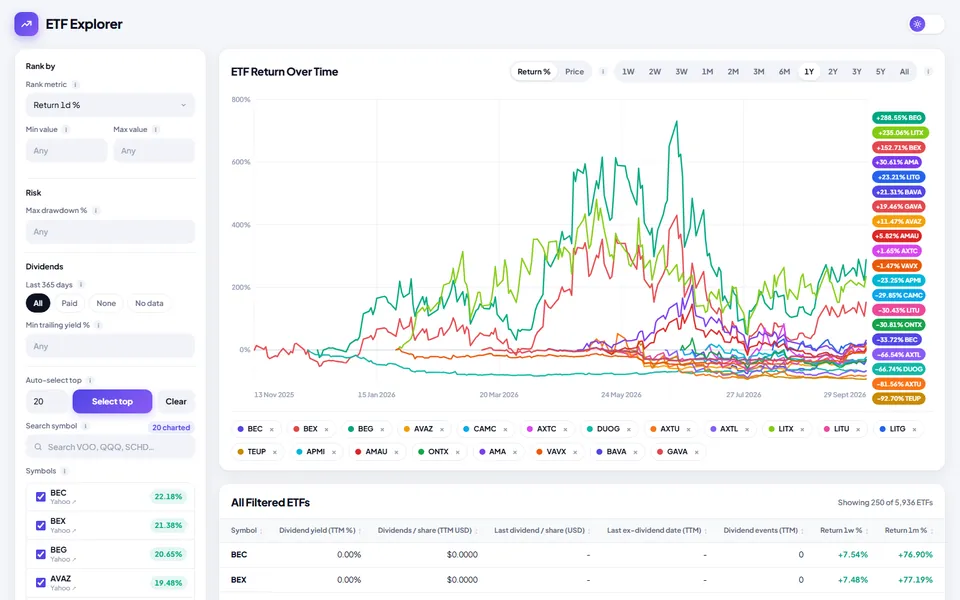Click the Search symbol input field
Image resolution: width=960 pixels, height=600 pixels.
[110, 447]
